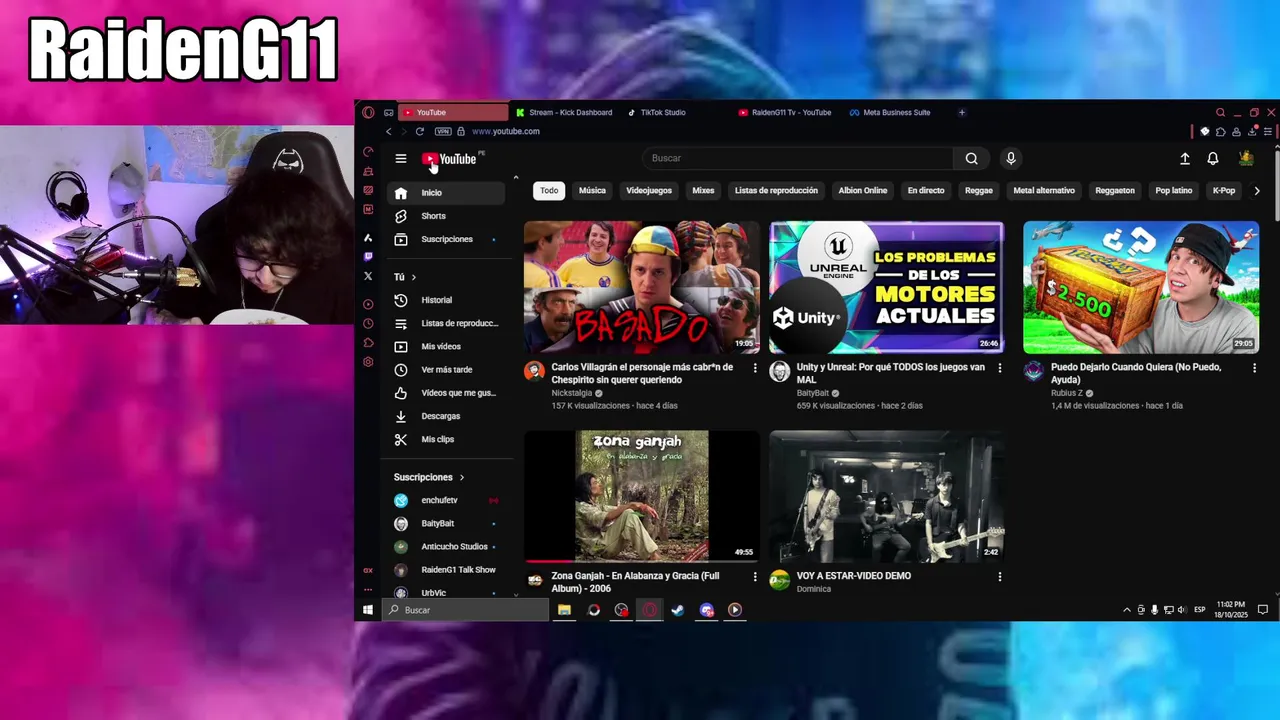The image size is (1280, 720).
Task: Expand the Tú section chevron
Action: (x=414, y=277)
